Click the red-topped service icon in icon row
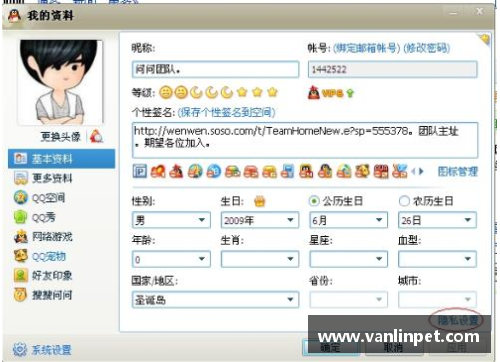Image resolution: width=500 pixels, height=362 pixels. [251, 171]
